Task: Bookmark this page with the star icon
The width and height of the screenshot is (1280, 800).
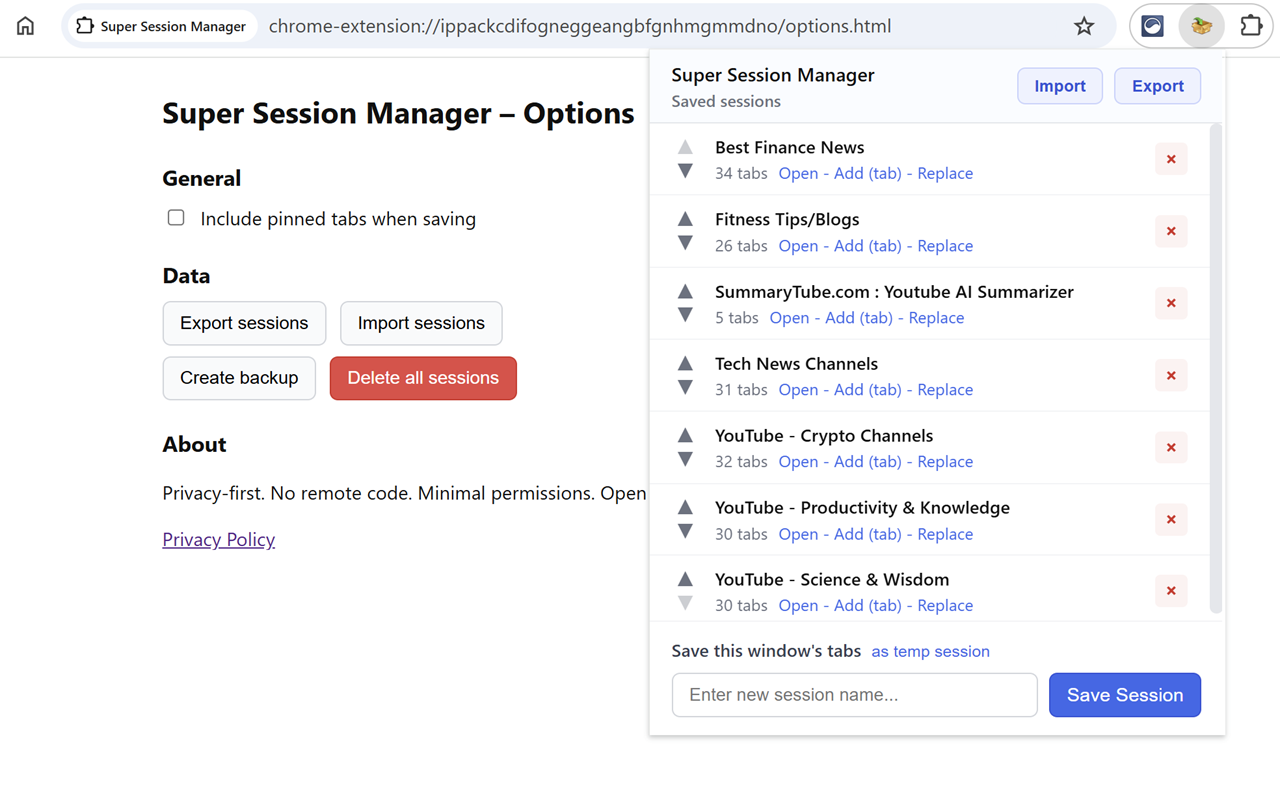Action: point(1084,26)
